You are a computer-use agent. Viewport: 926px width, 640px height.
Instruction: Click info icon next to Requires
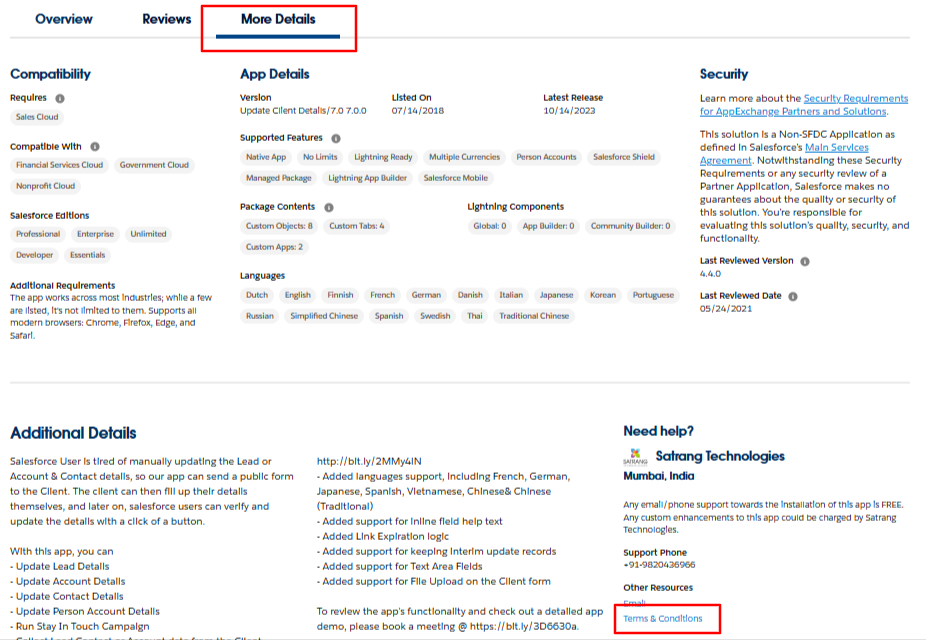point(60,99)
